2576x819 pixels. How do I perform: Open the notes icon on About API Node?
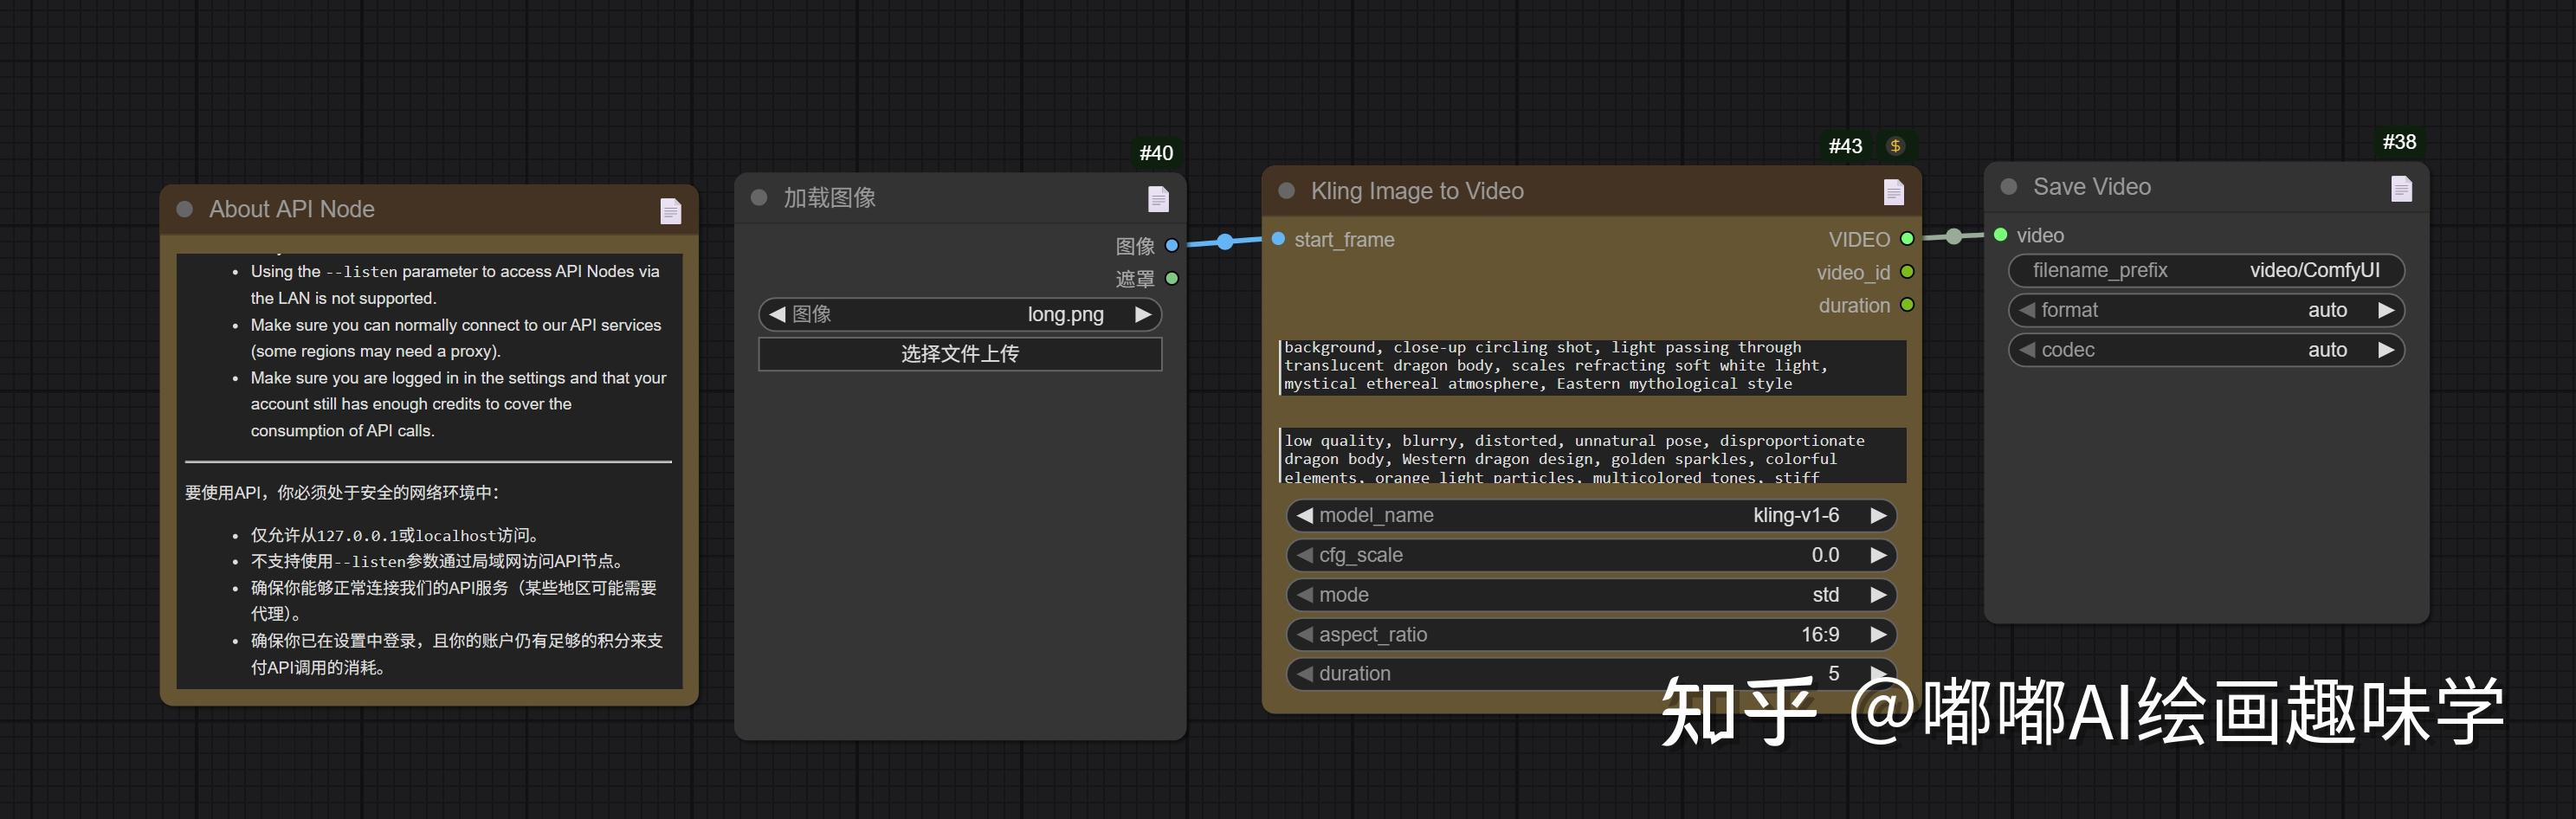[670, 210]
